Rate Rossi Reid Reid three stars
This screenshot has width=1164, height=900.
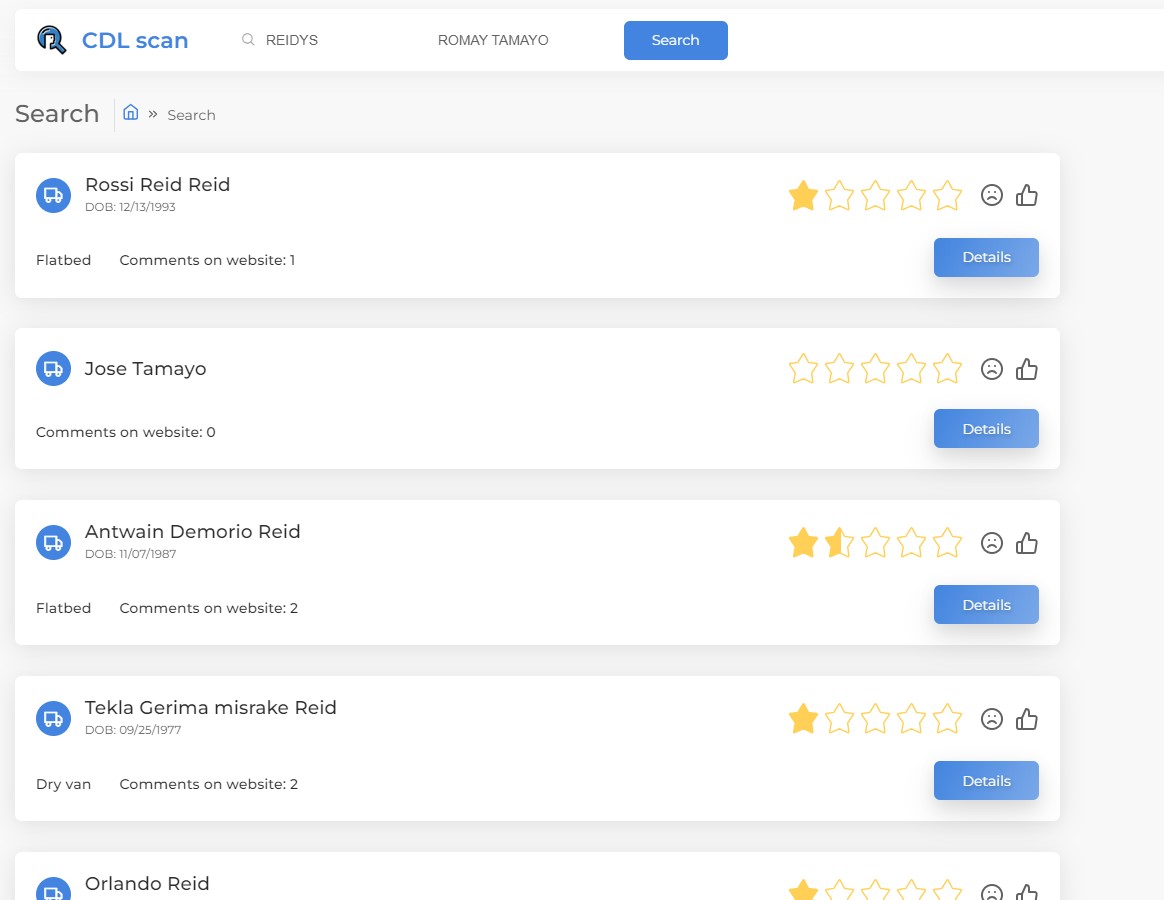coord(875,196)
